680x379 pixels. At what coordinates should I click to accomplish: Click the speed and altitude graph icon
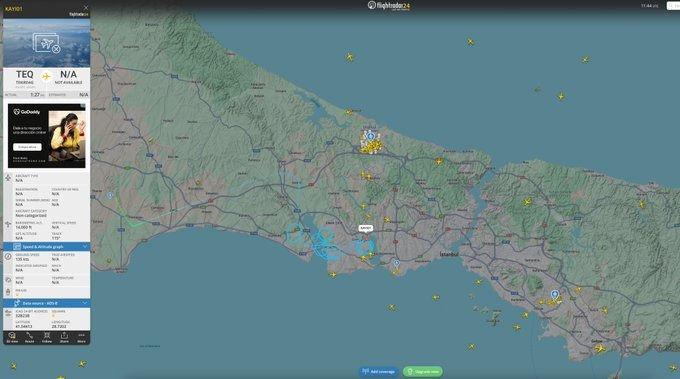tap(17, 246)
